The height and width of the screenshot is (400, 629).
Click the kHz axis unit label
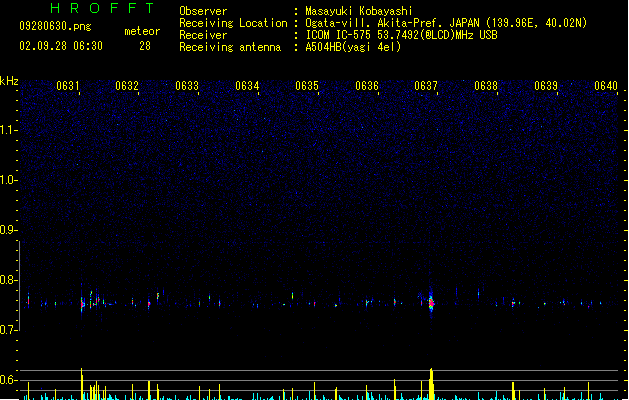(9, 81)
